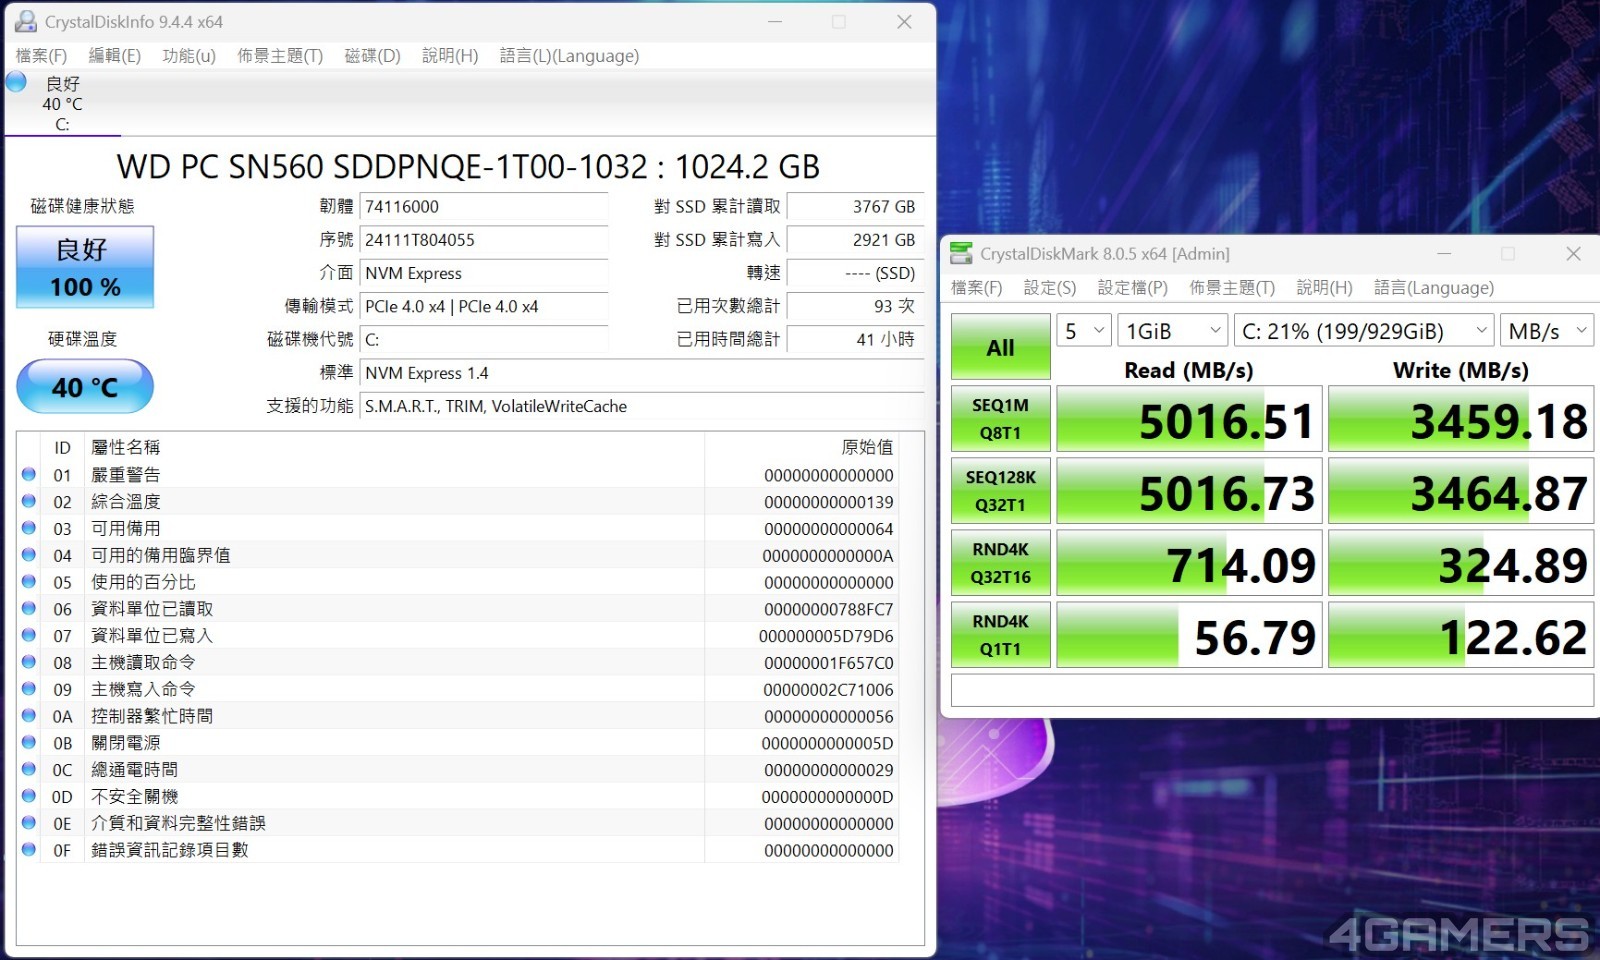
Task: Run the SEQ128K Q32T1 test
Action: tap(1000, 491)
